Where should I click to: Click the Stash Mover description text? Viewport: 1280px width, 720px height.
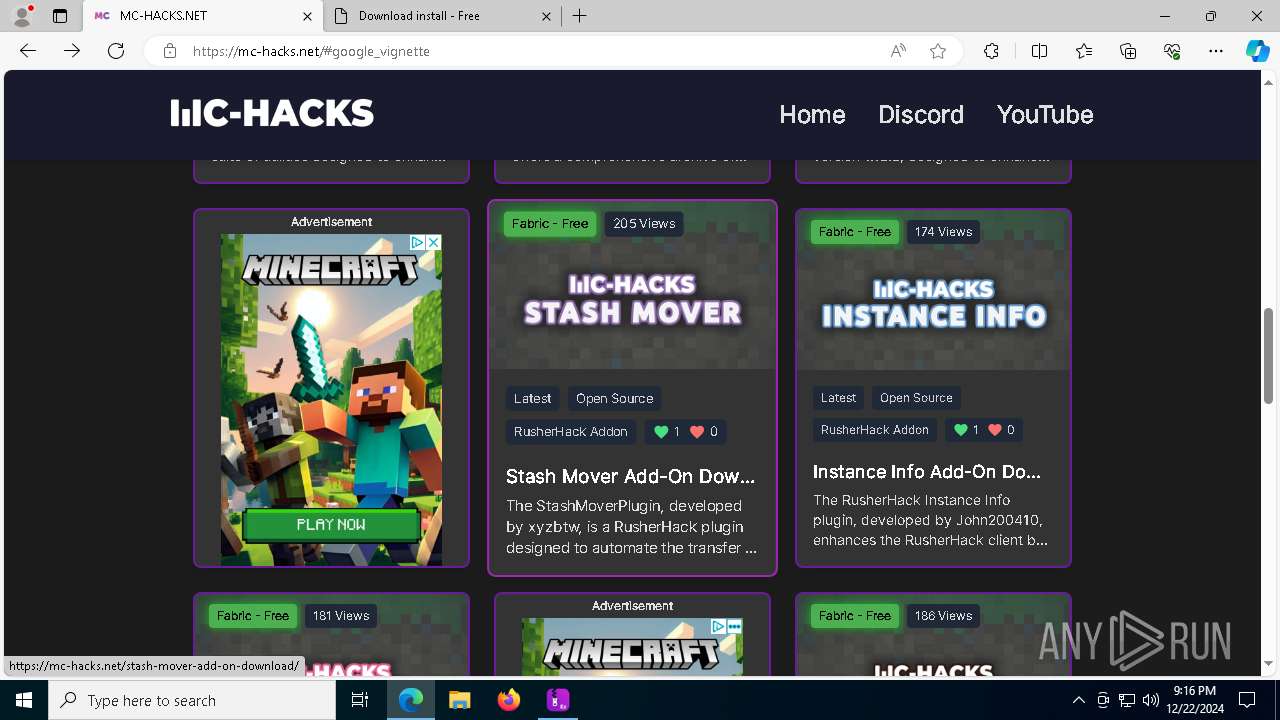click(x=631, y=527)
